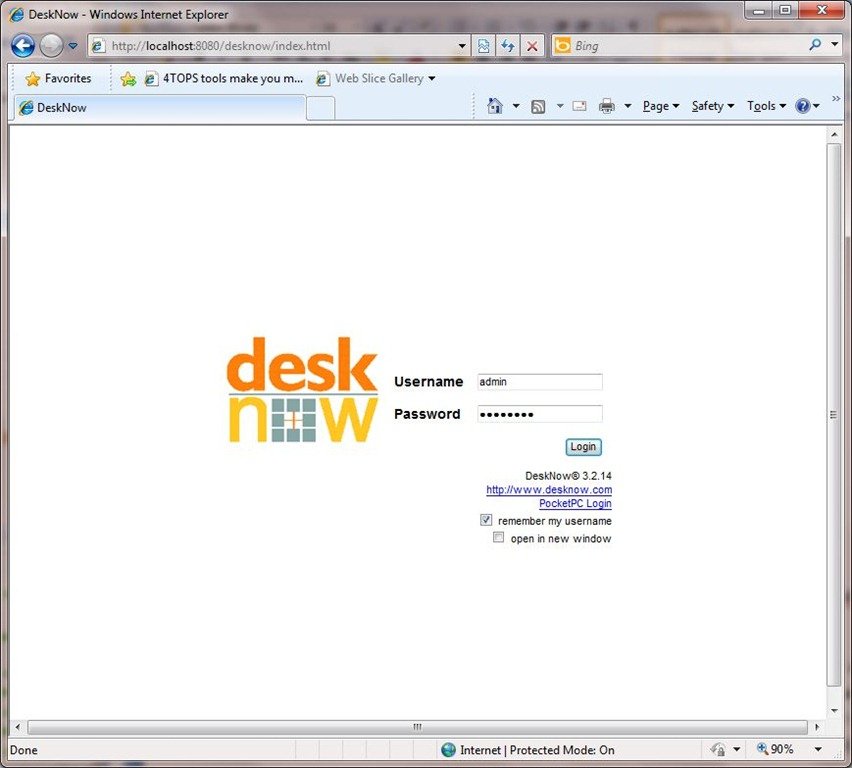Click the horizontal scrollbar thumb

(417, 727)
